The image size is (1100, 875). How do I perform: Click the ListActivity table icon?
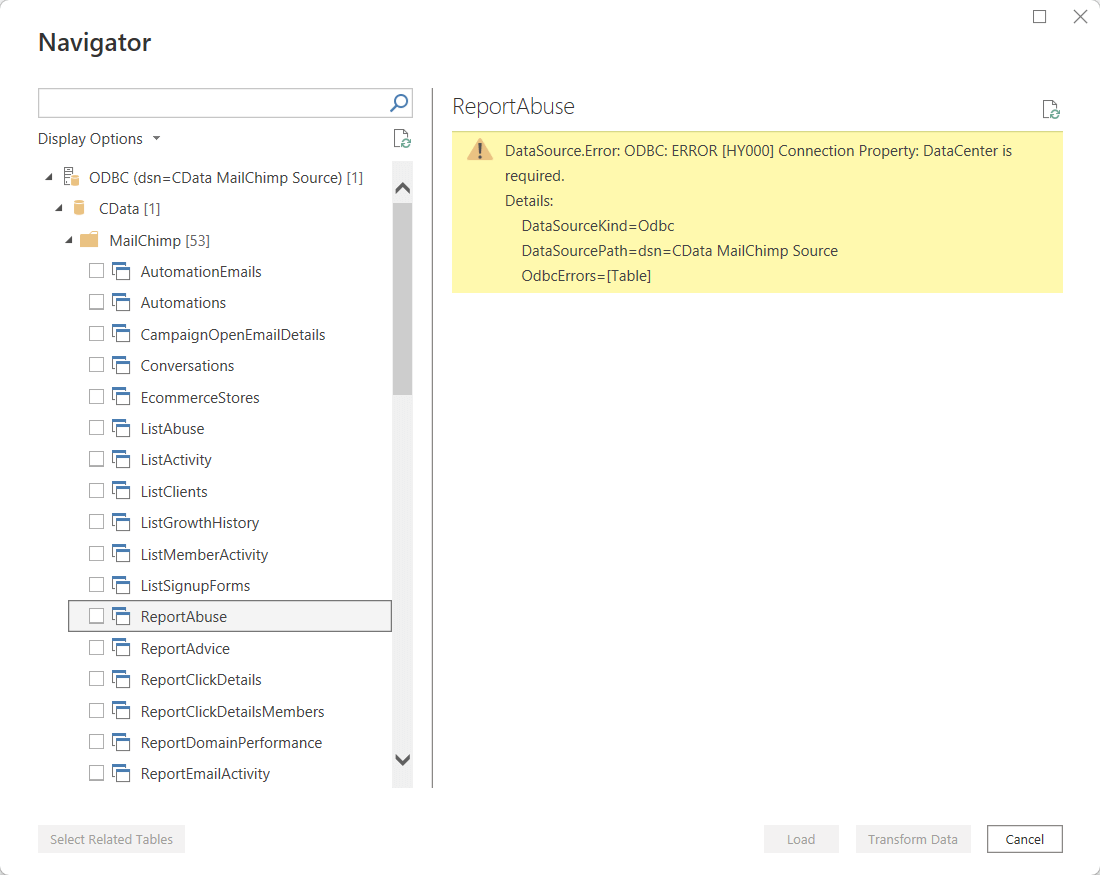(x=121, y=459)
